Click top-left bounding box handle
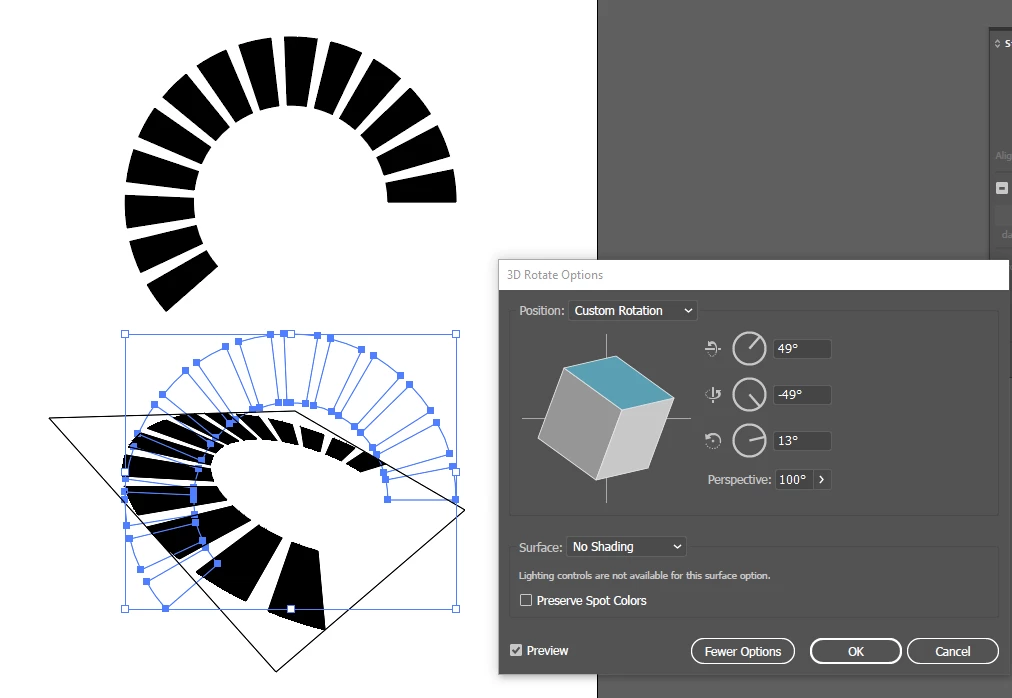 125,334
